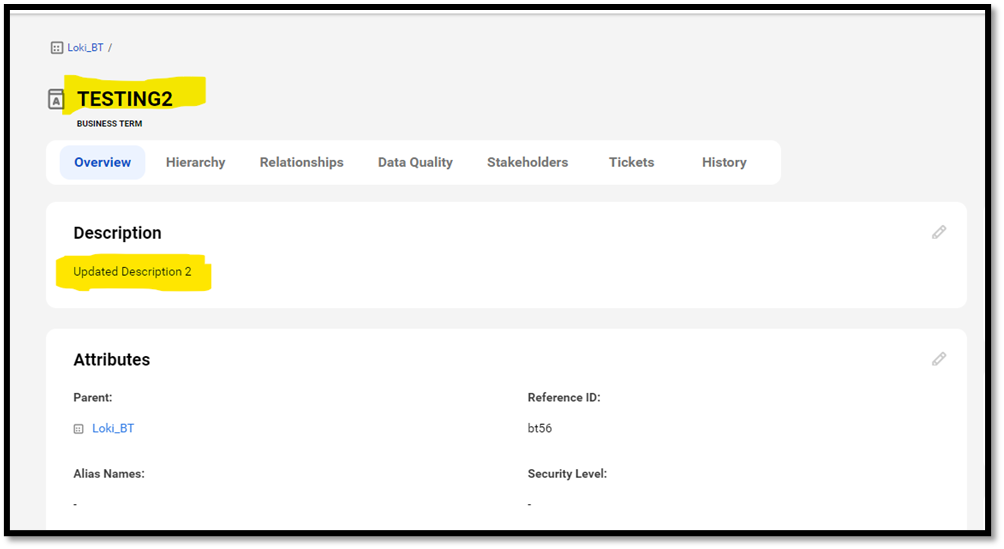This screenshot has width=1004, height=549.
Task: Click the small icon beside the Parent Loki_BT link
Action: [x=78, y=429]
